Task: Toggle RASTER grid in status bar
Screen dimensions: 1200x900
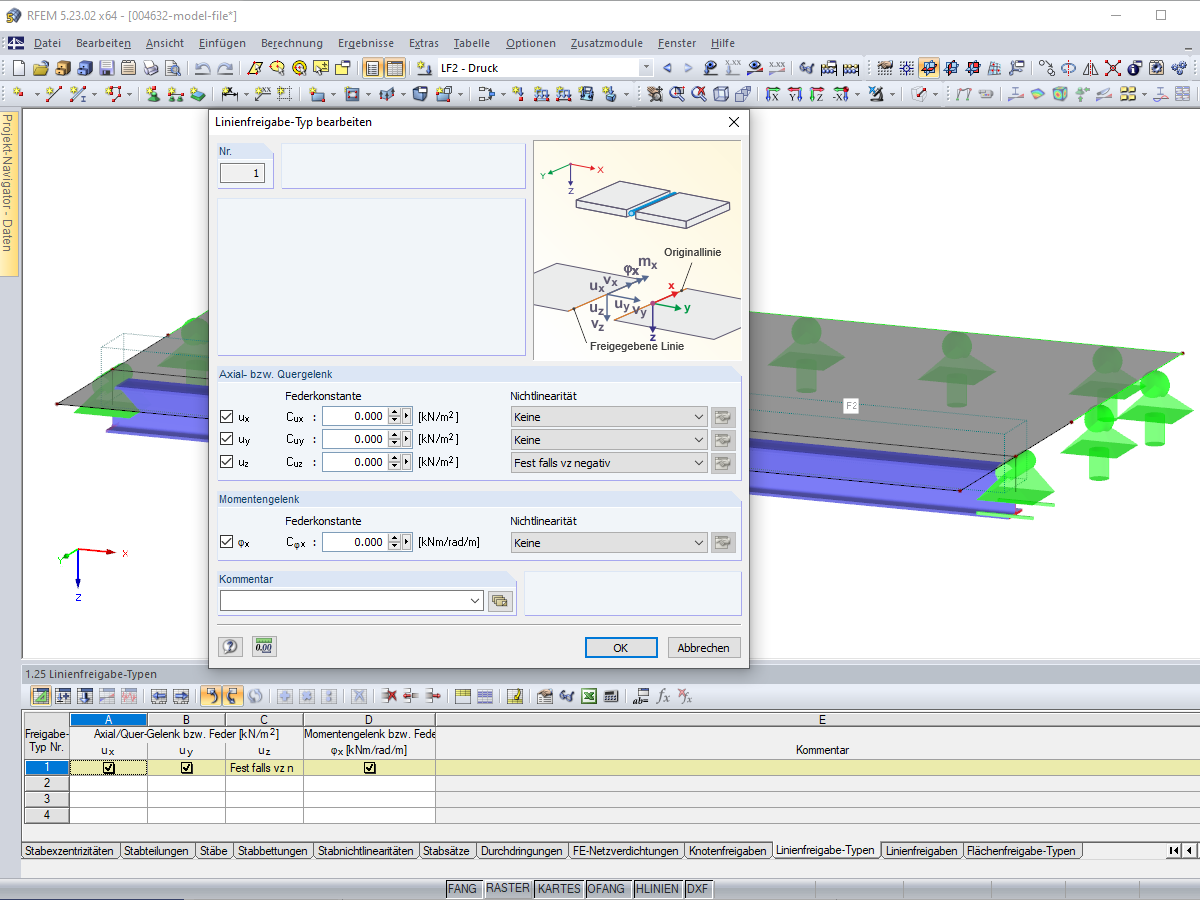Action: [x=508, y=888]
